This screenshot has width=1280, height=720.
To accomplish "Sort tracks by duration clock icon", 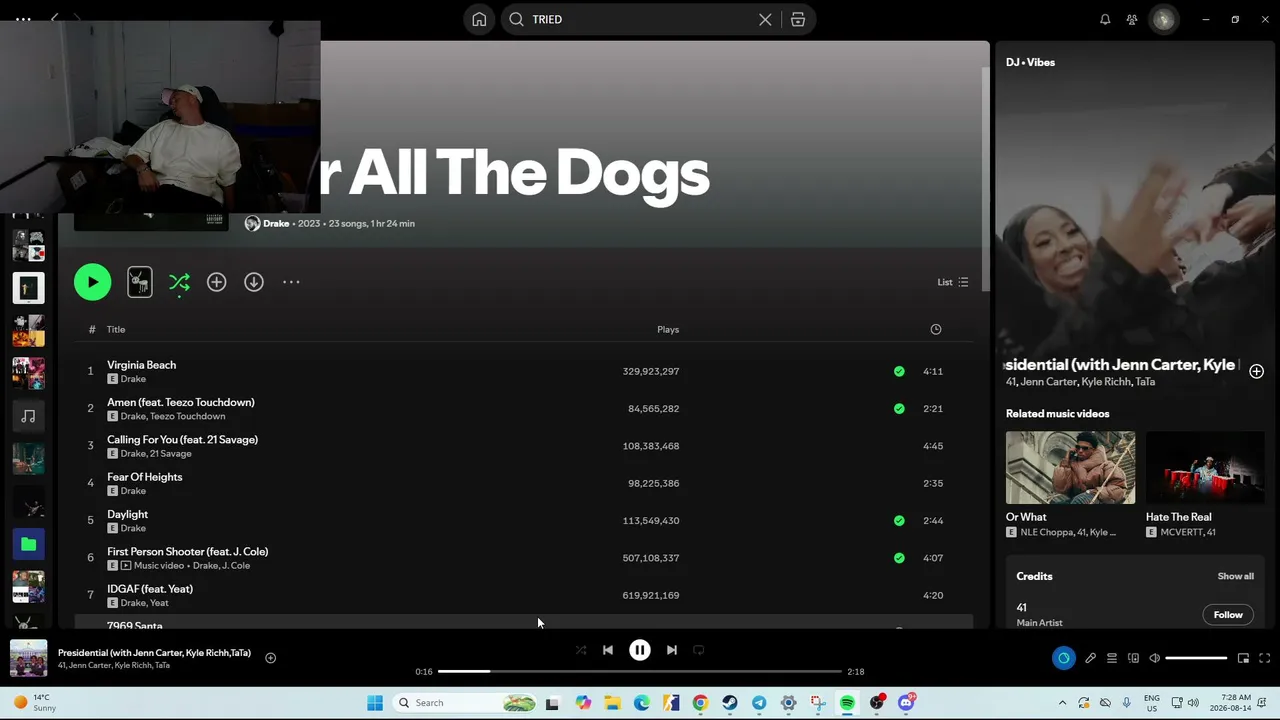I will 936,329.
